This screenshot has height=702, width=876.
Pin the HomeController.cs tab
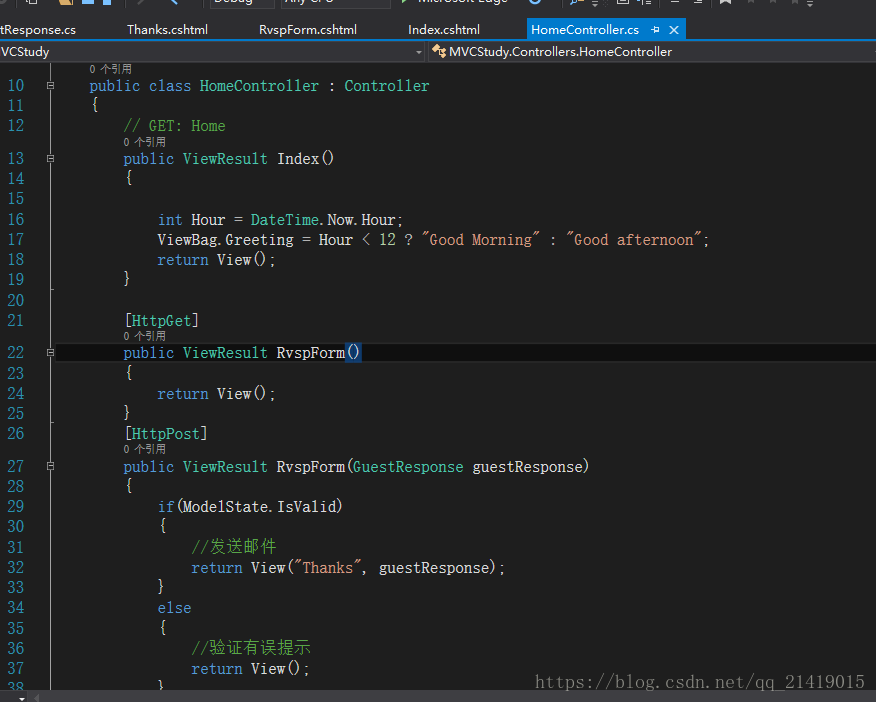(x=655, y=30)
